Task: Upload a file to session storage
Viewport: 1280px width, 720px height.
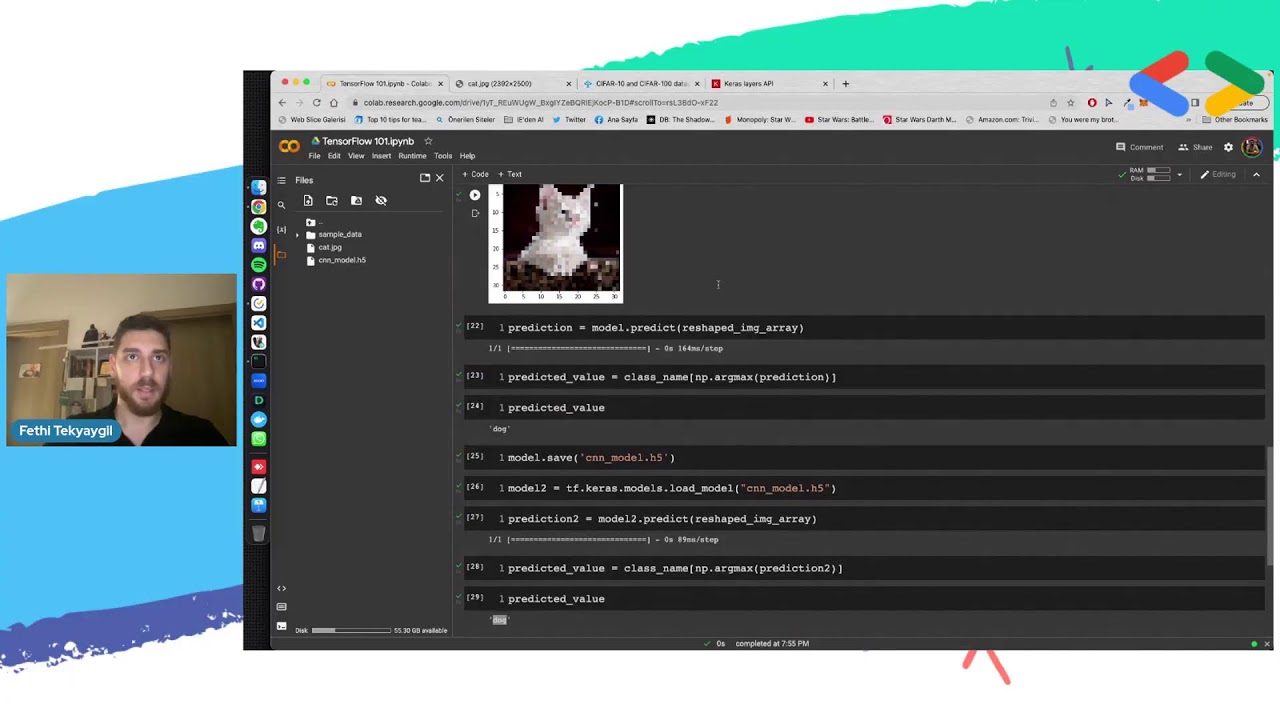Action: click(308, 201)
